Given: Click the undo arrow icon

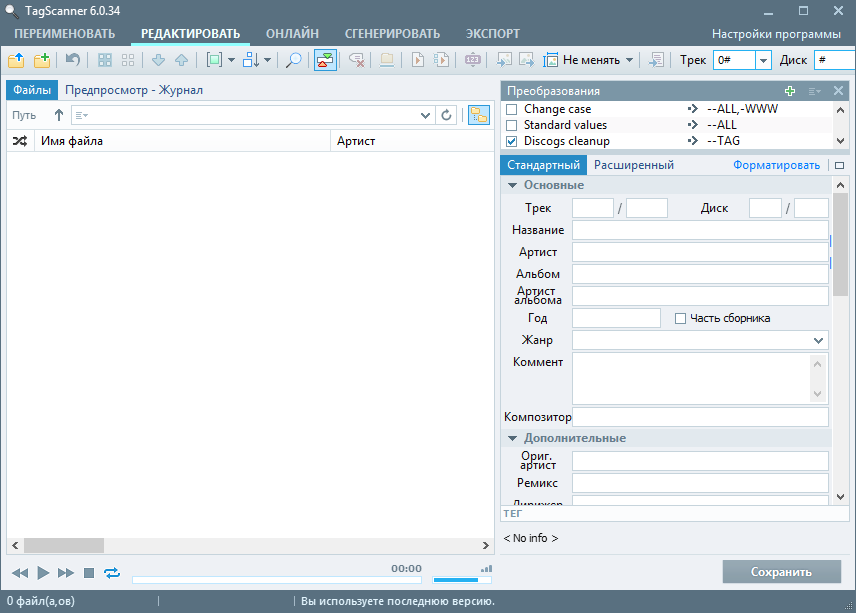Looking at the screenshot, I should click(x=73, y=60).
